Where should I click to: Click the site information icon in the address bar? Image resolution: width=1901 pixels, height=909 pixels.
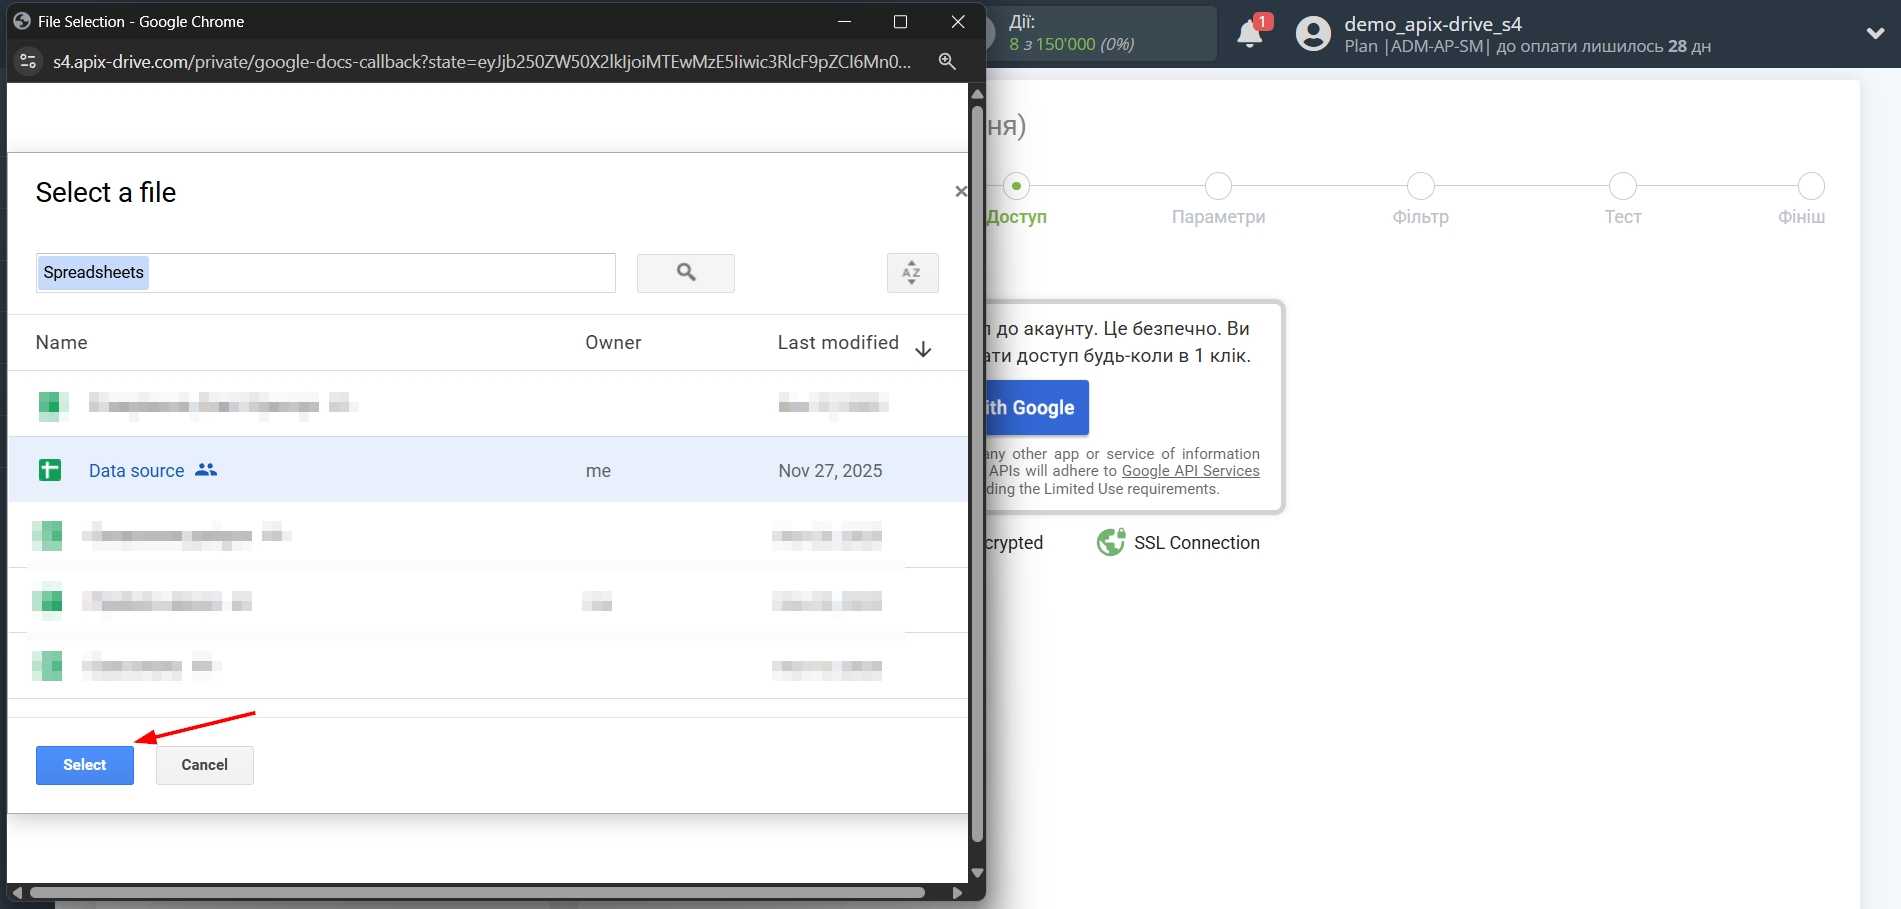[27, 61]
